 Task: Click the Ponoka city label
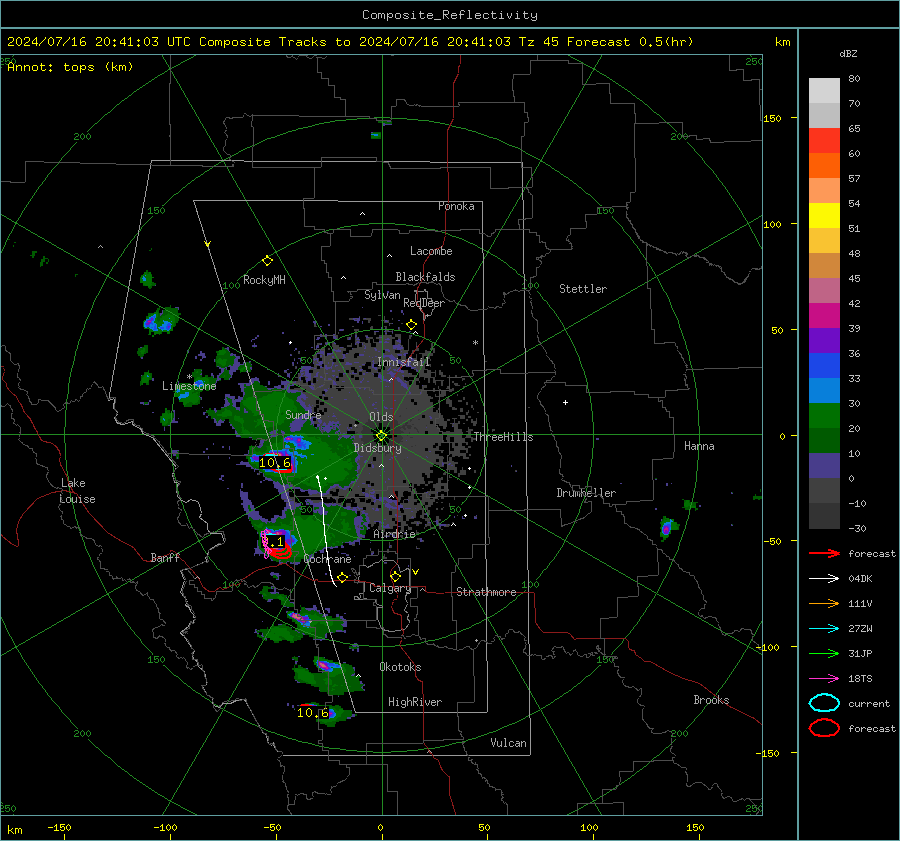[456, 206]
